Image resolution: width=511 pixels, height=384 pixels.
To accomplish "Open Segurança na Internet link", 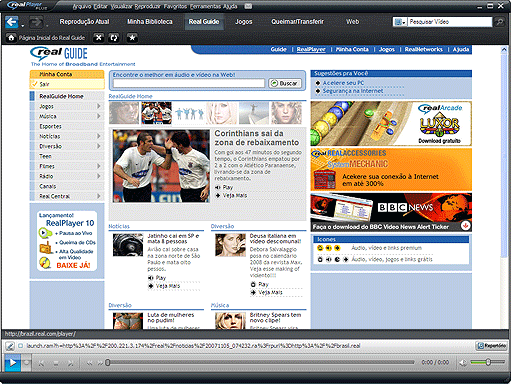I will point(353,91).
